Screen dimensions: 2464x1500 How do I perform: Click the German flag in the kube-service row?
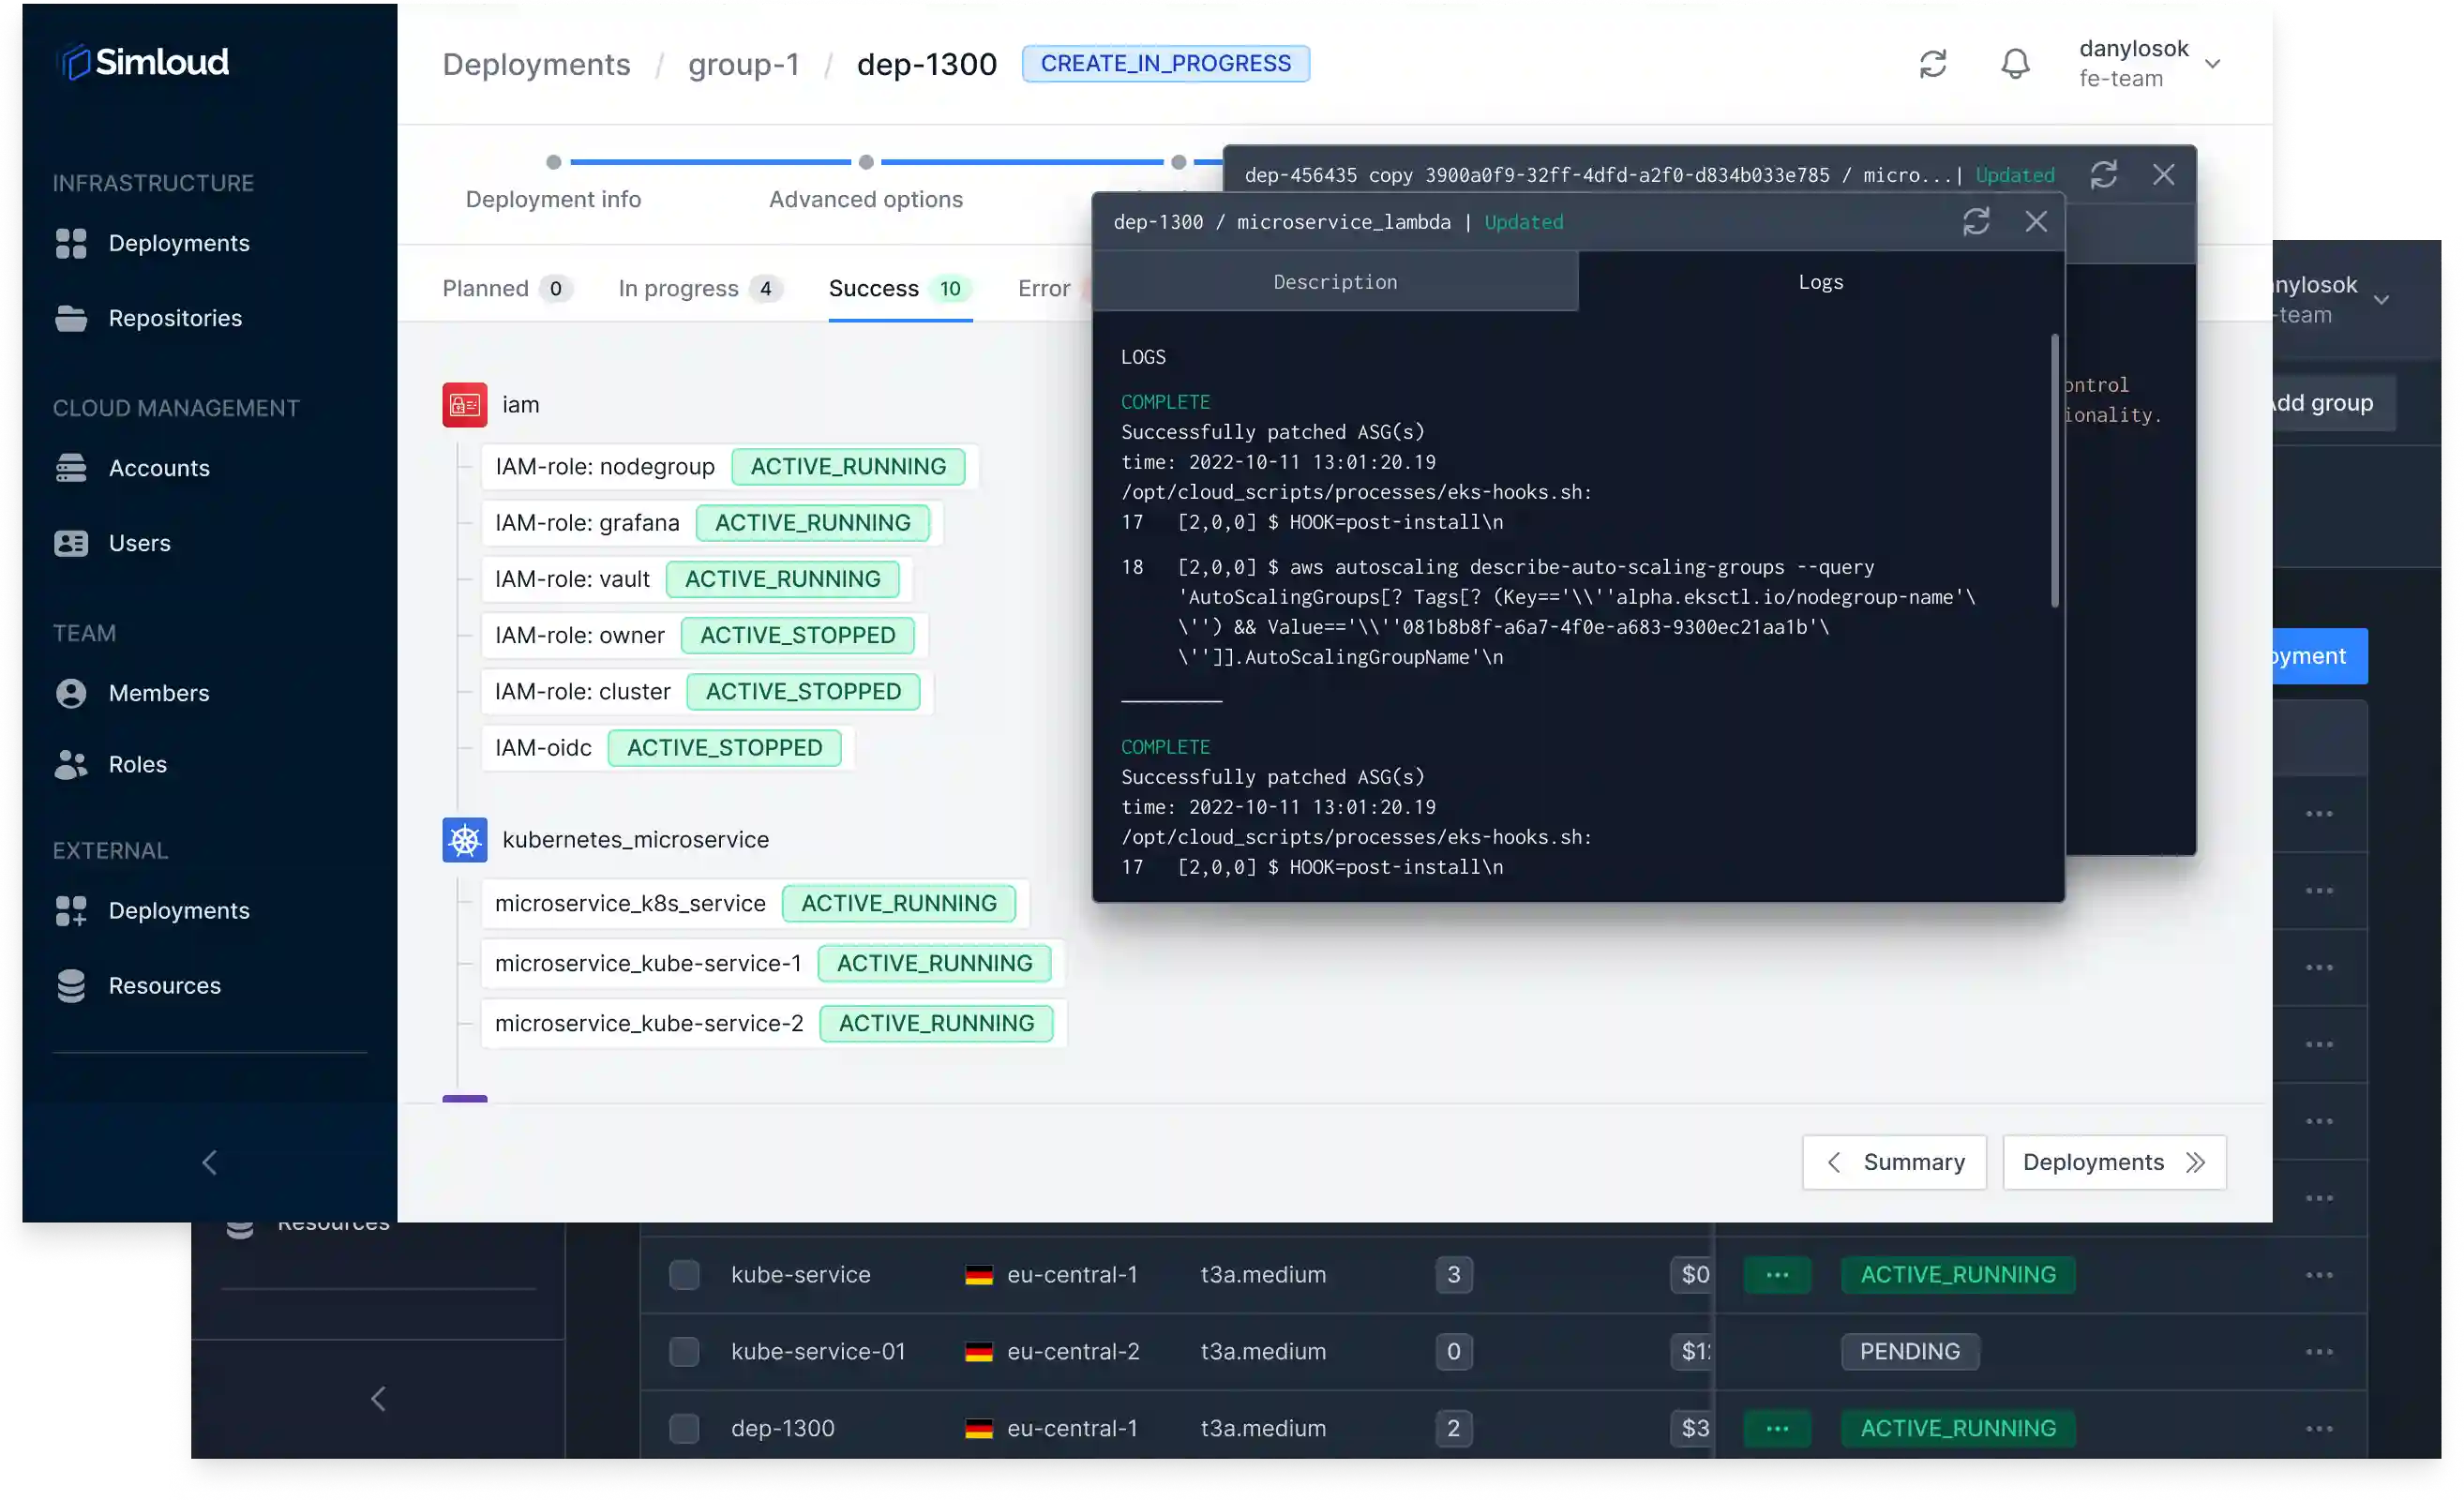978,1275
